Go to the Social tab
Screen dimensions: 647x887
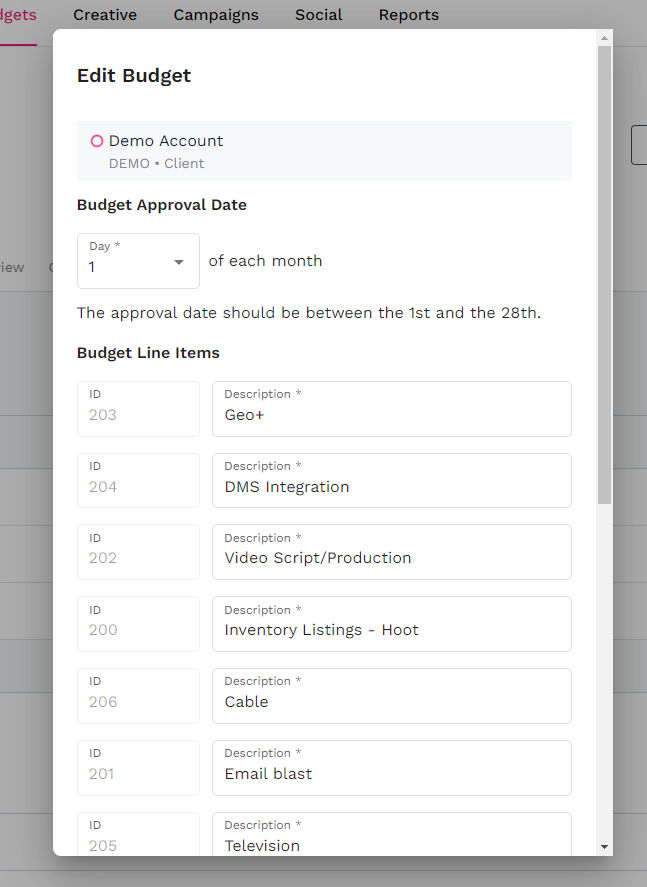(318, 15)
